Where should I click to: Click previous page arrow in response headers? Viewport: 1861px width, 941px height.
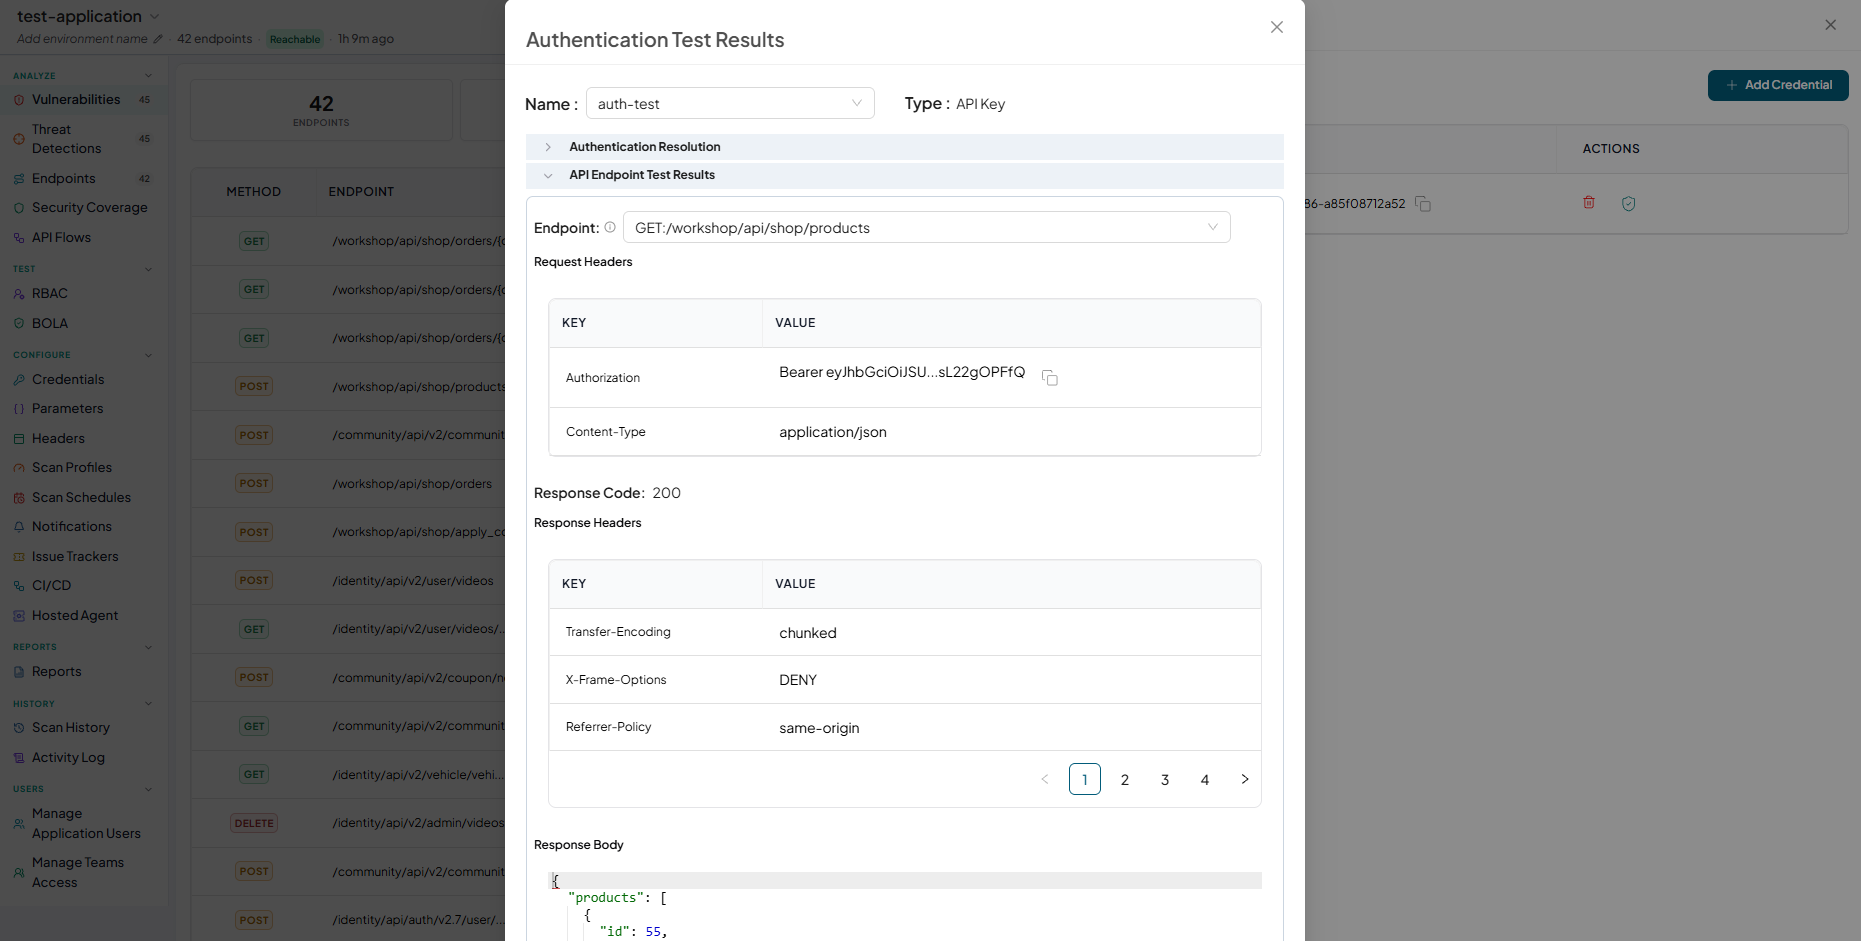[1045, 779]
